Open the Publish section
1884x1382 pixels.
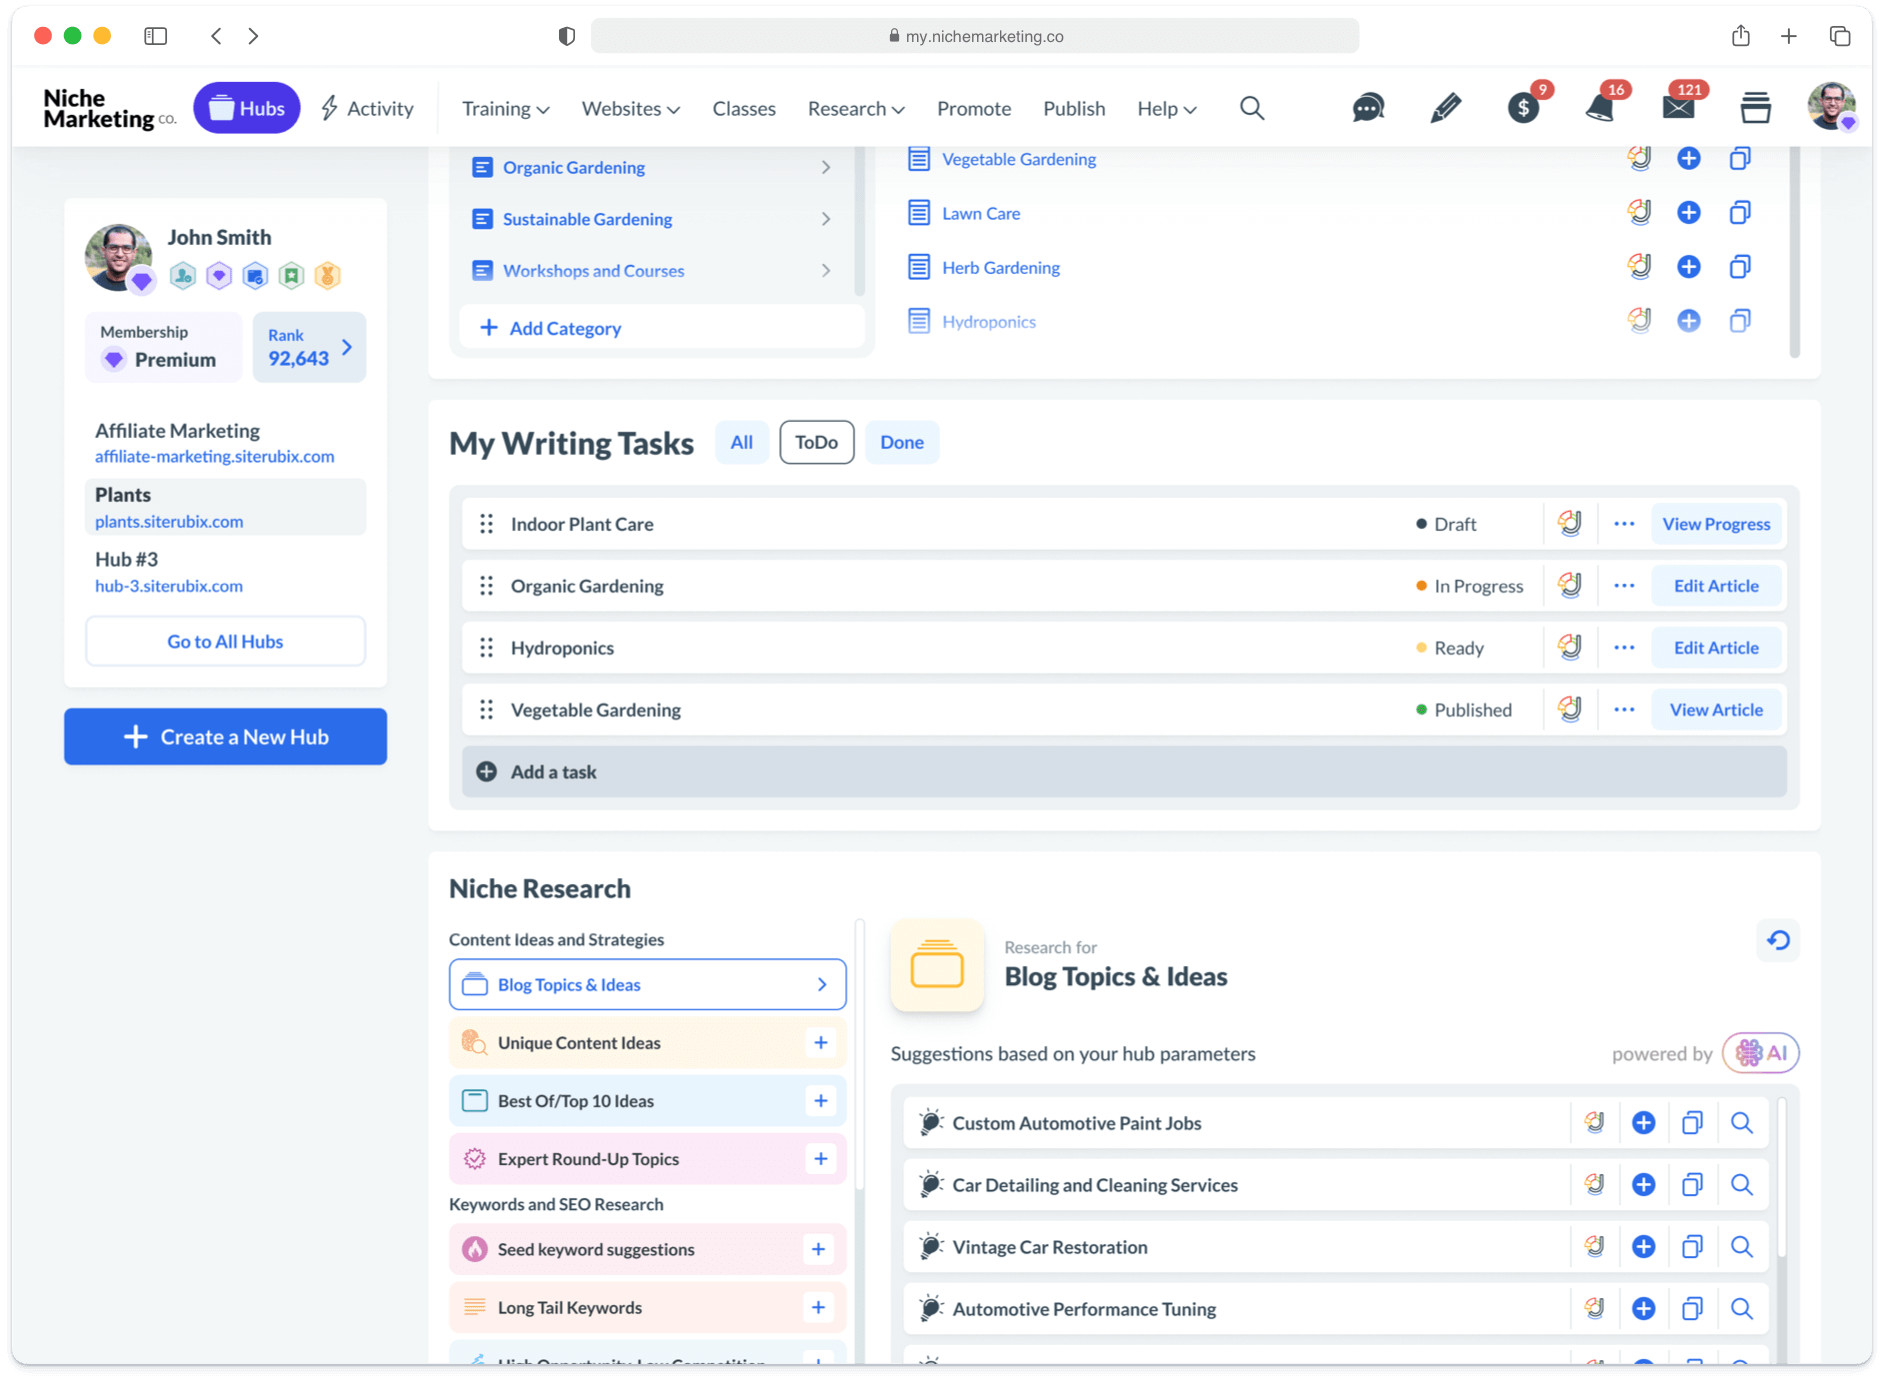click(x=1073, y=108)
